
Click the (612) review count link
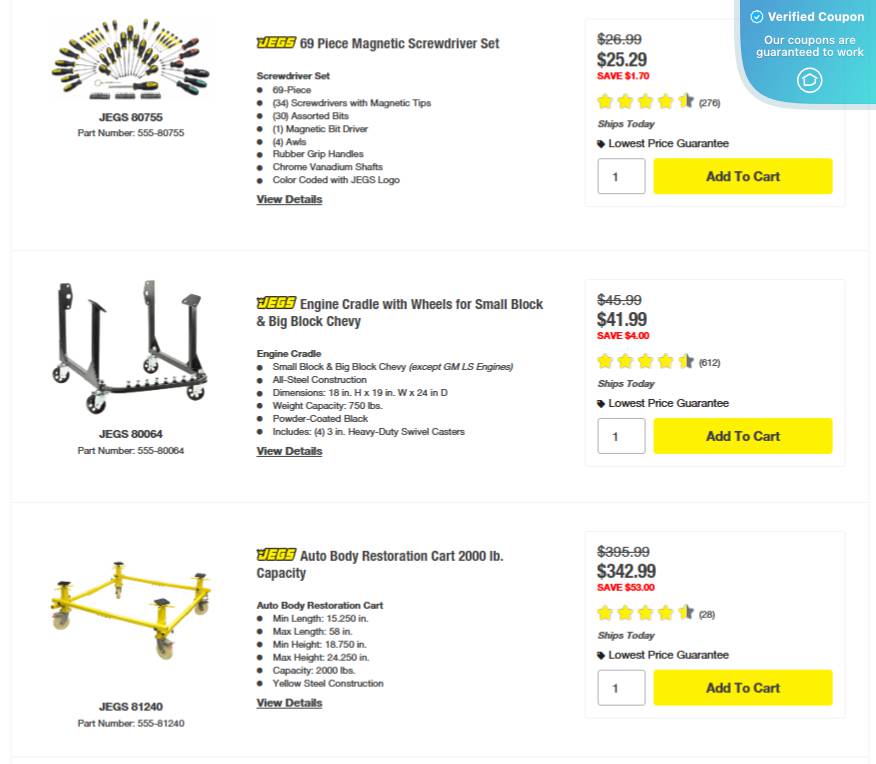click(709, 362)
